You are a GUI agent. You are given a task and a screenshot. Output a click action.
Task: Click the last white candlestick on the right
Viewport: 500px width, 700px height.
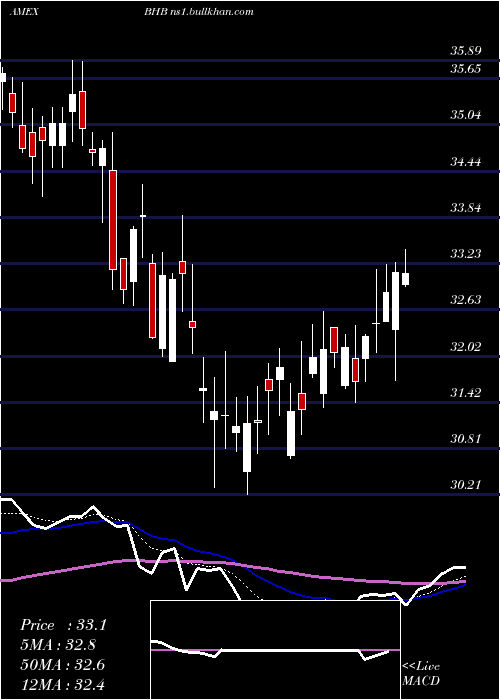405,279
